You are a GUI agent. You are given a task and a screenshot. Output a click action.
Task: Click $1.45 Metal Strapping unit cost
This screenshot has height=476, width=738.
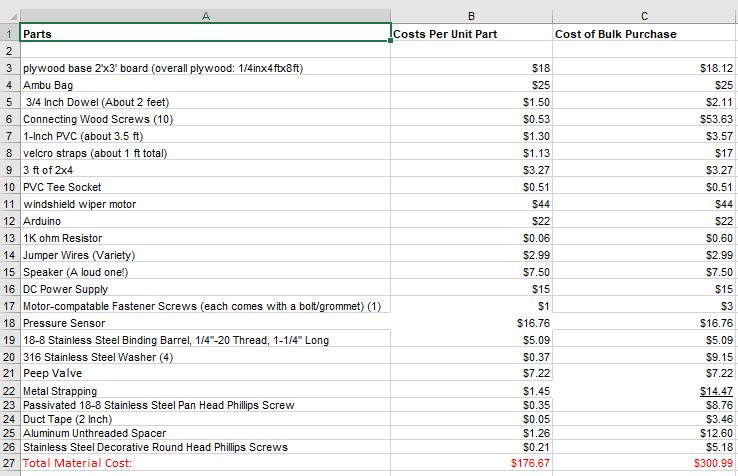click(x=472, y=390)
